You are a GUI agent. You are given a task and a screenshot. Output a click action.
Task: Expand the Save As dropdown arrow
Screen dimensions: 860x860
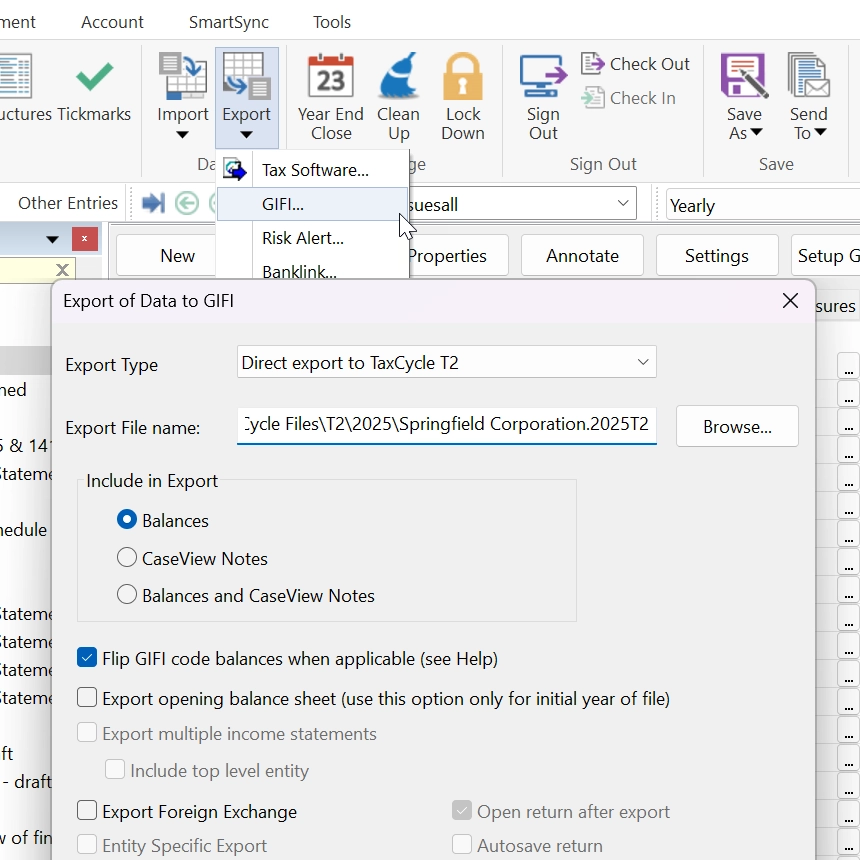(756, 132)
